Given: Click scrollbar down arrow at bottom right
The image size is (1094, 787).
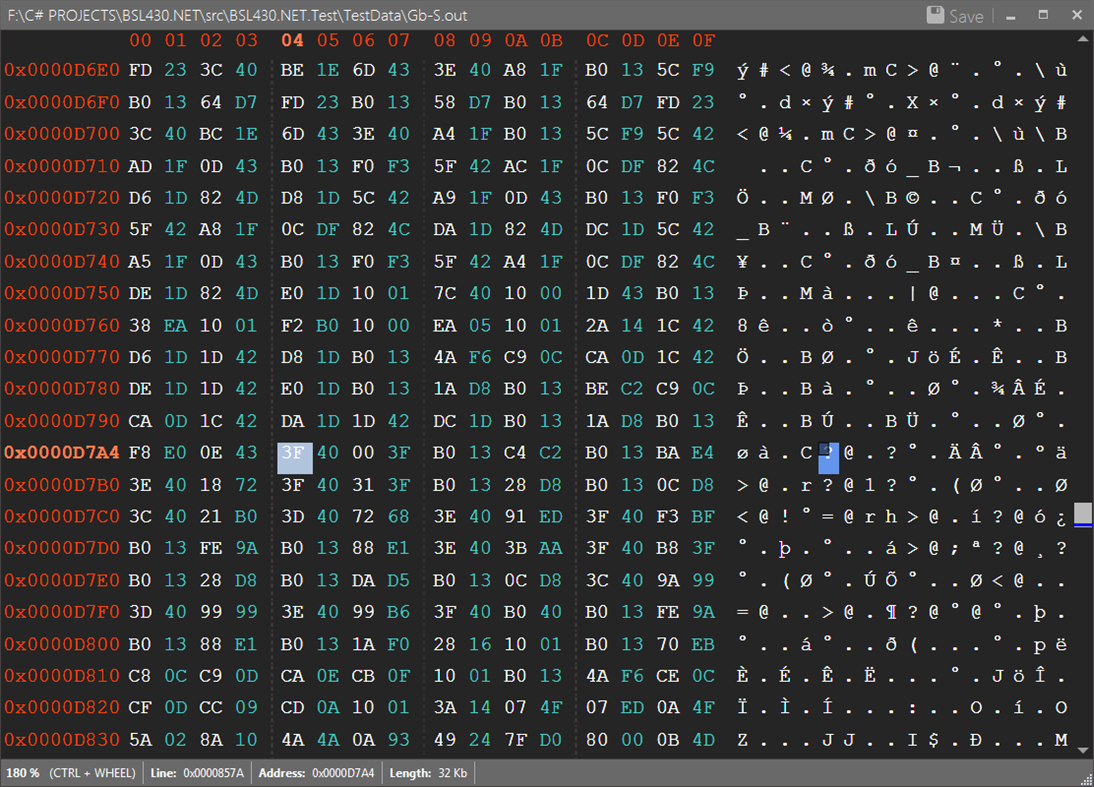Looking at the screenshot, I should [x=1083, y=750].
